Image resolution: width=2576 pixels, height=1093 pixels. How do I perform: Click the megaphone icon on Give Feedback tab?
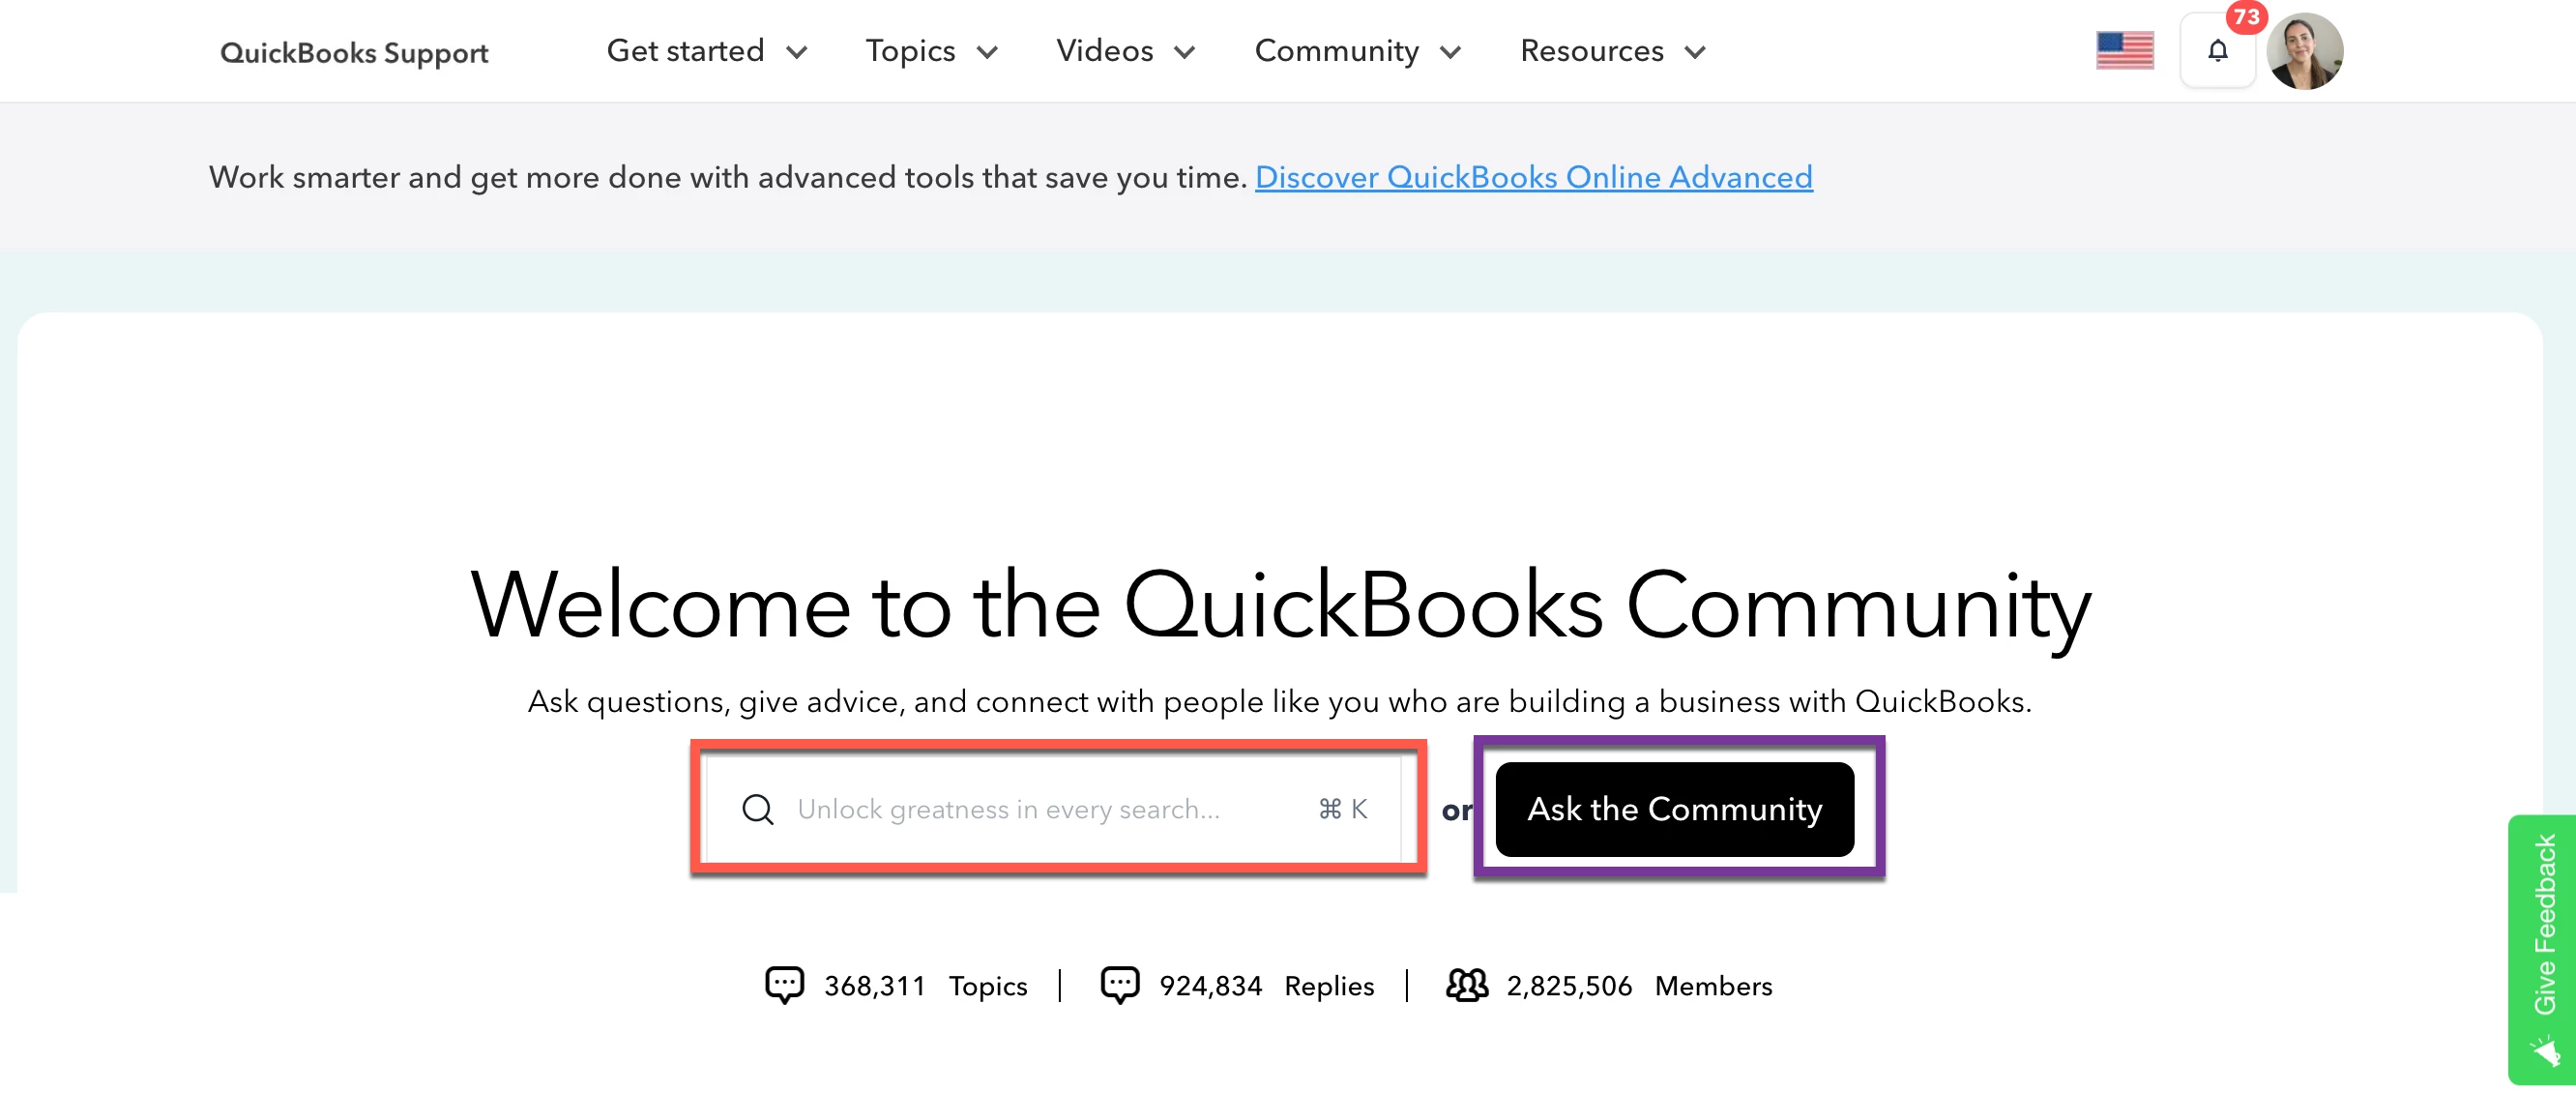(2544, 1051)
